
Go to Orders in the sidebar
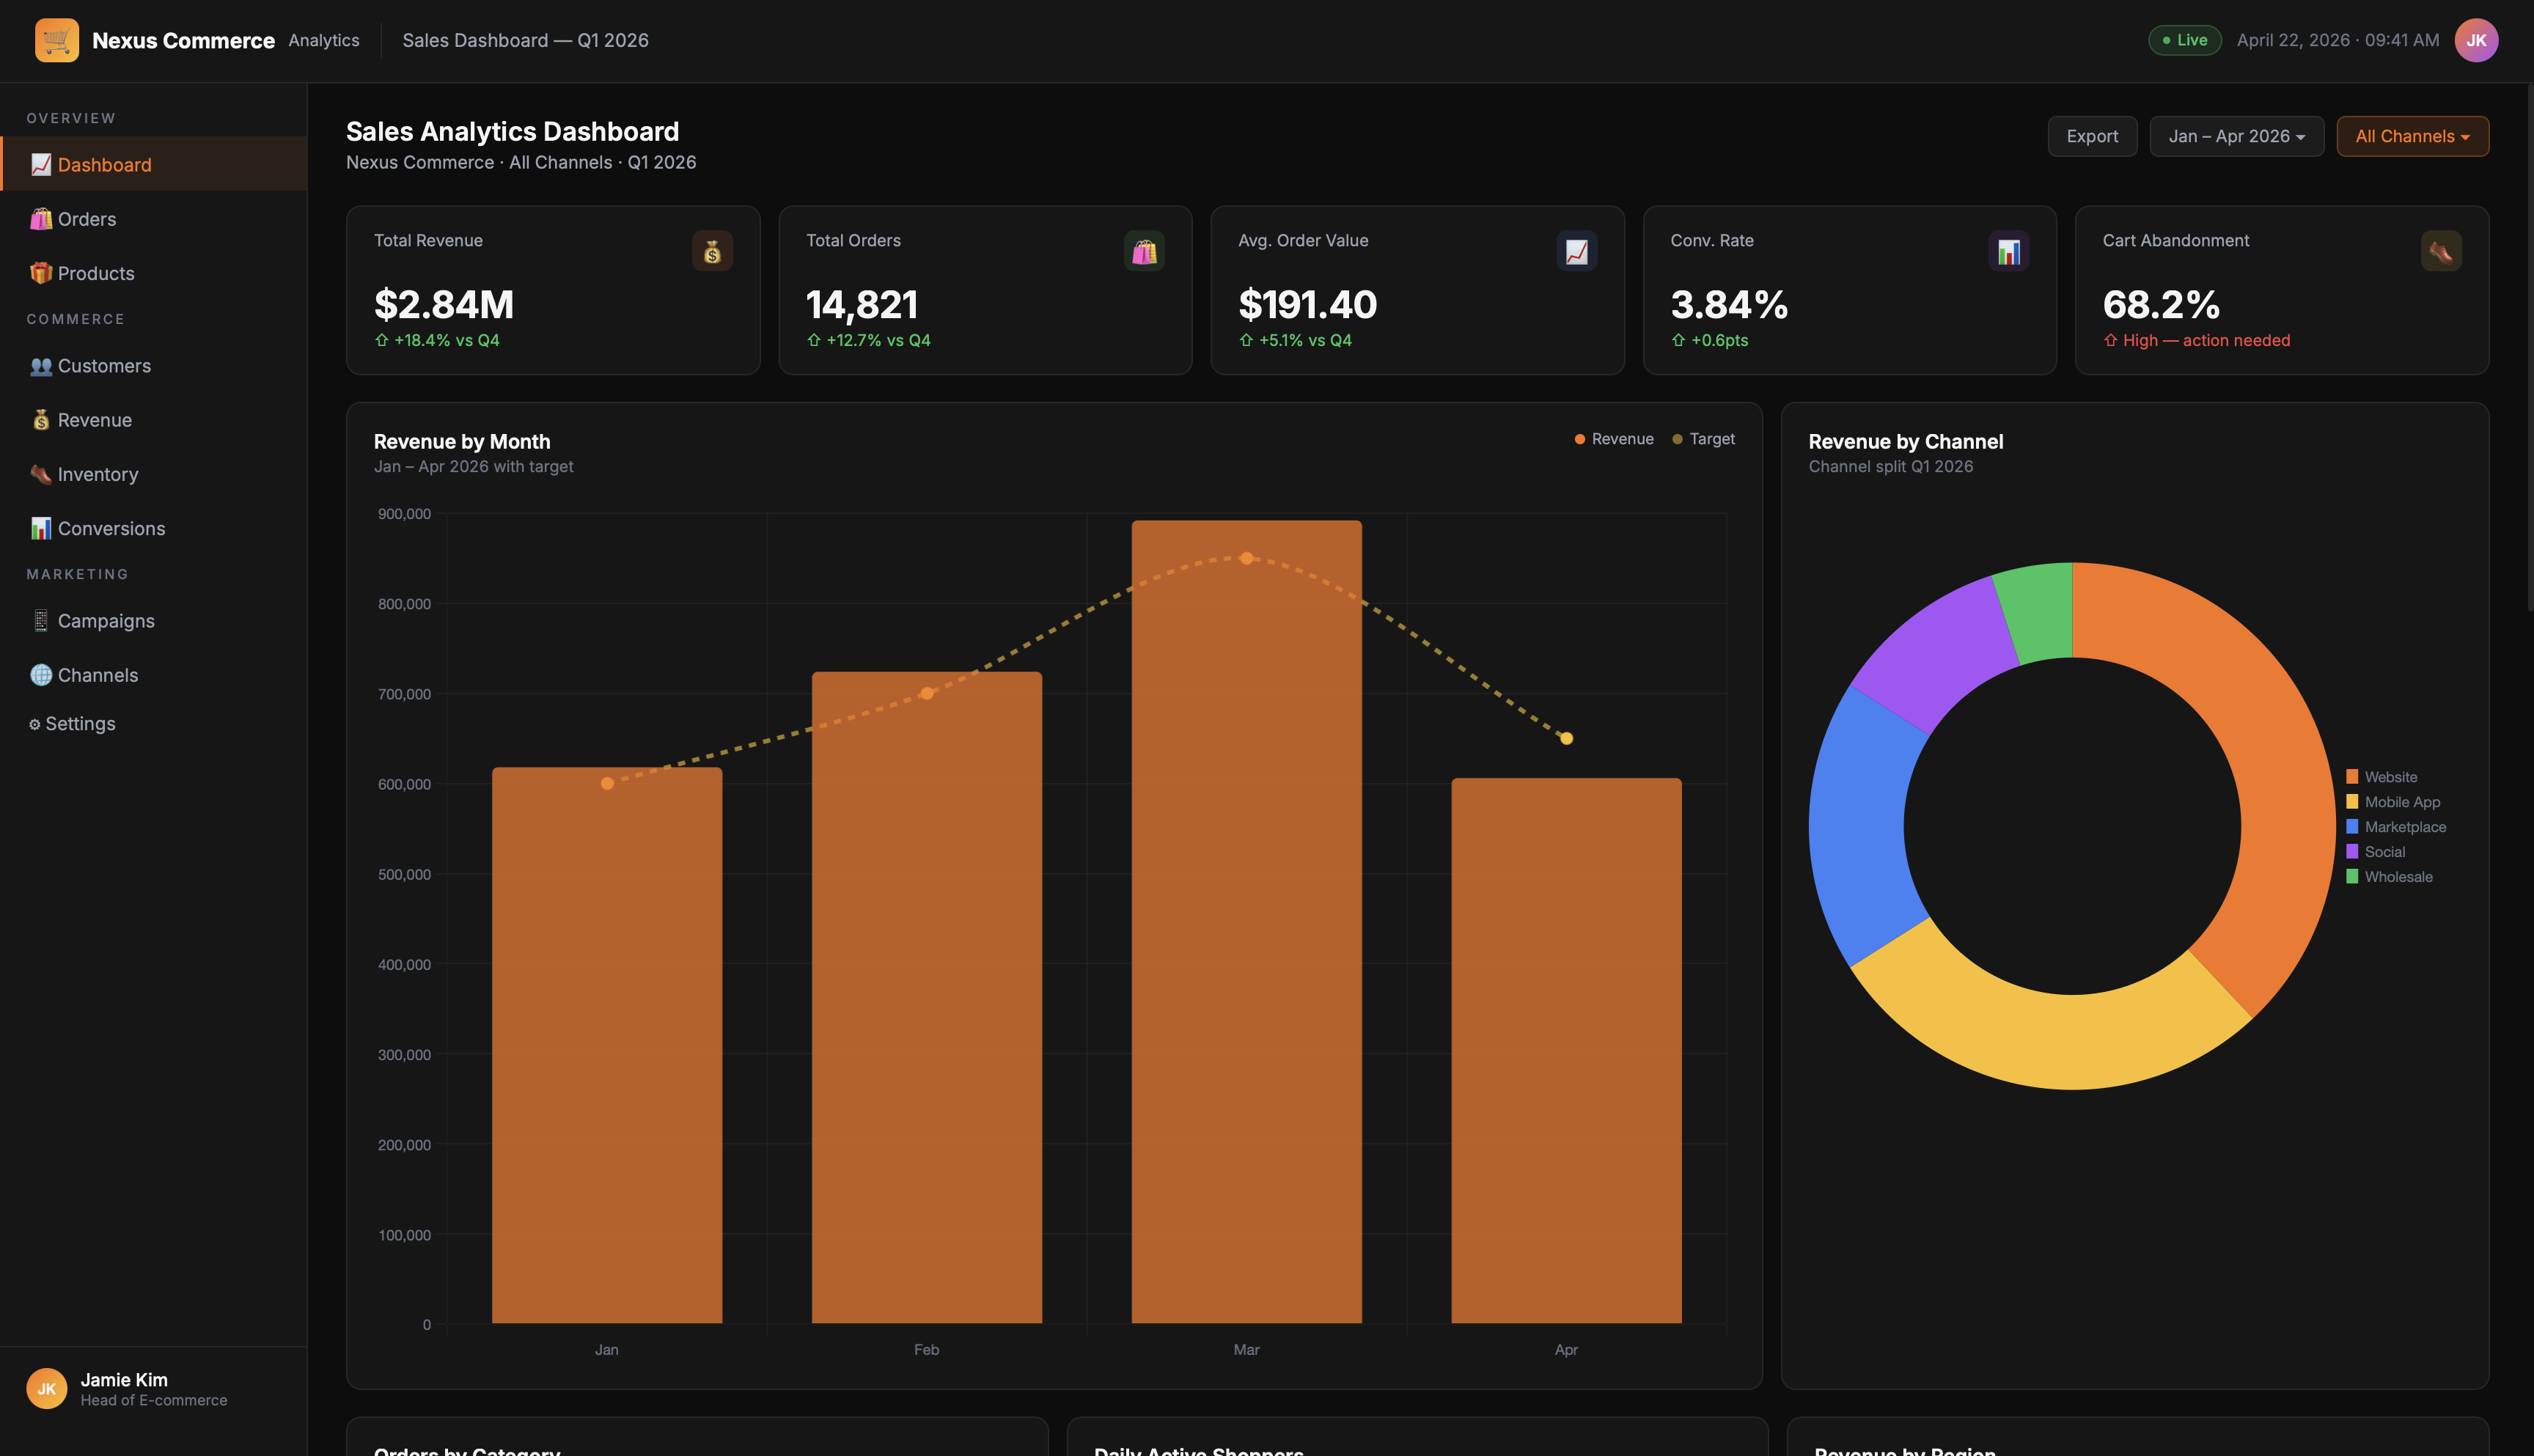pos(154,219)
